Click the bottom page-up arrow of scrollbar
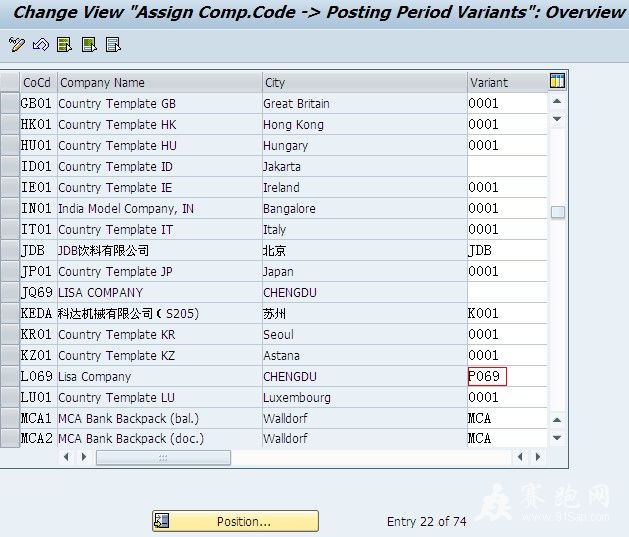The image size is (629, 537). click(557, 420)
